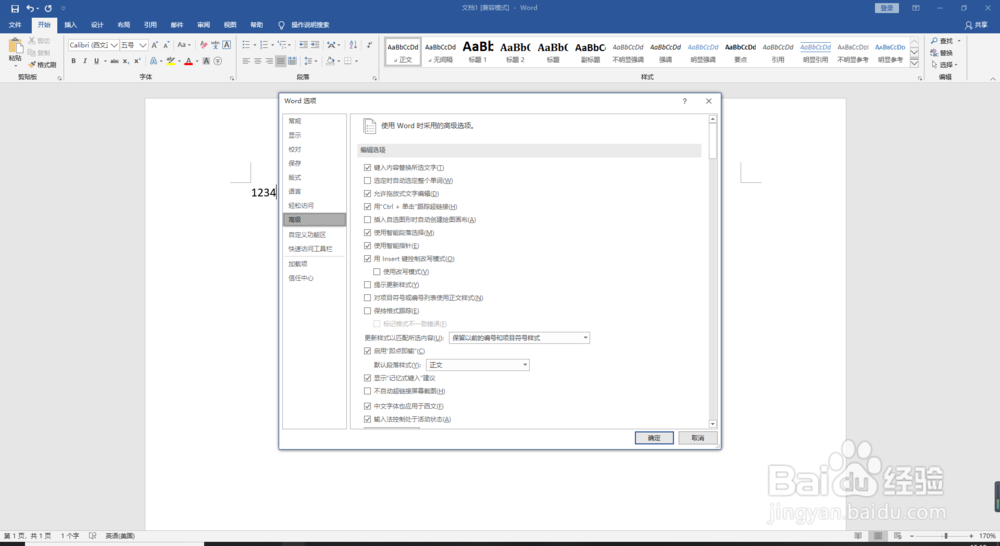
Task: Click the character shading icon
Action: 206,61
